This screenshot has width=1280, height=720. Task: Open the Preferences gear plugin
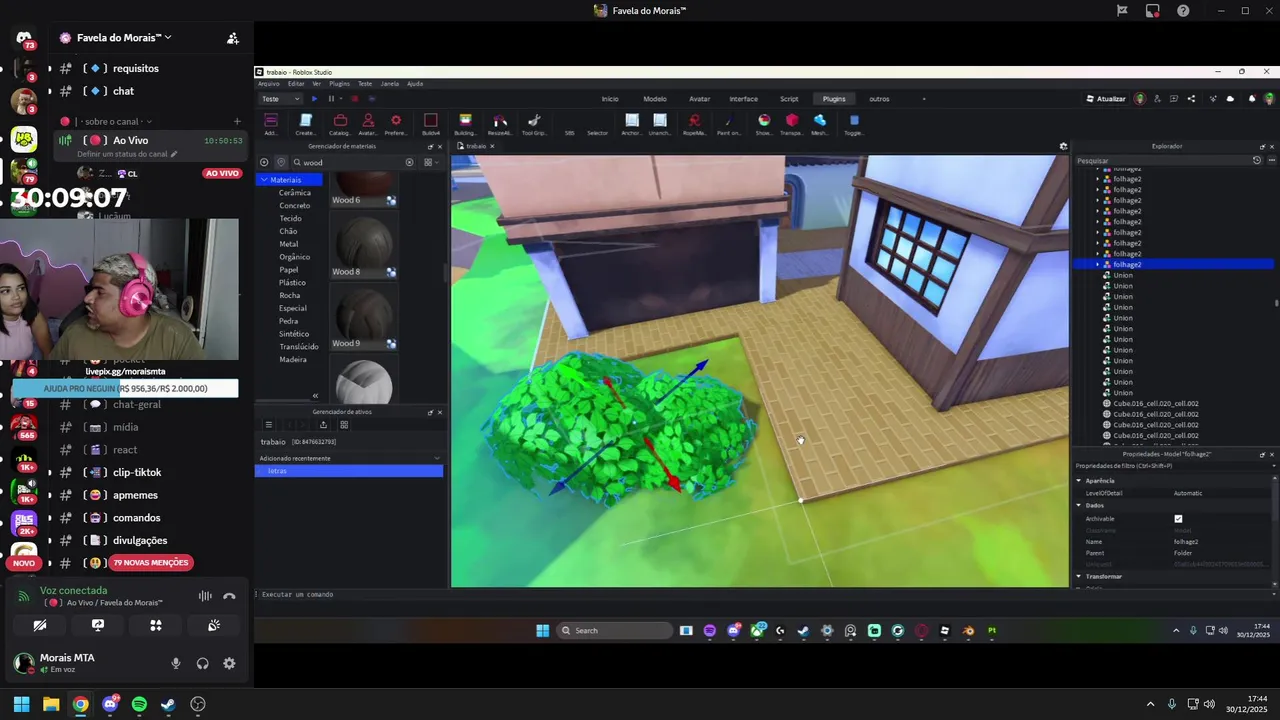pos(396,124)
